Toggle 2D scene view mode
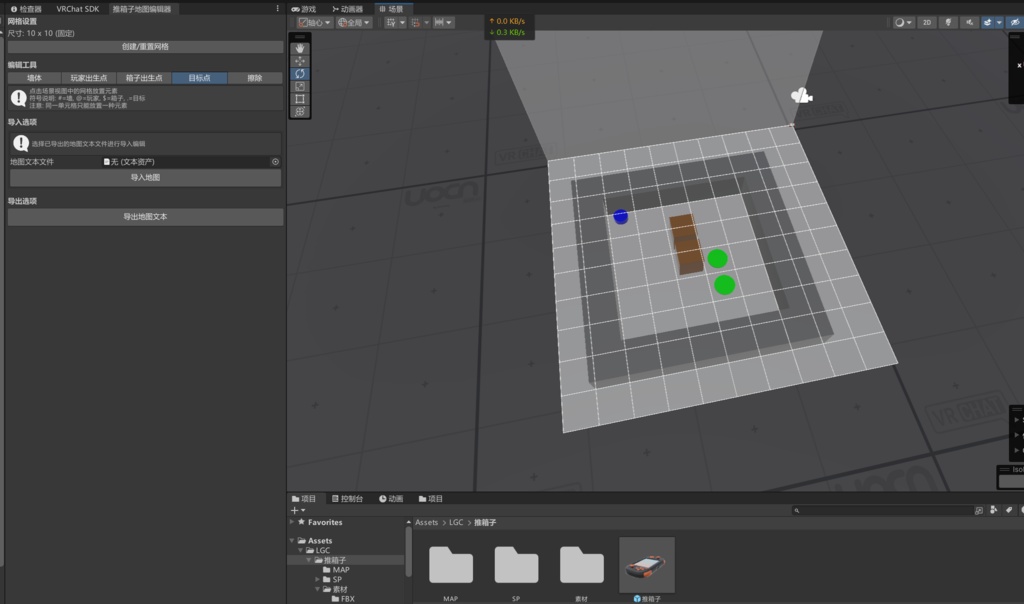This screenshot has width=1024, height=604. 927,22
